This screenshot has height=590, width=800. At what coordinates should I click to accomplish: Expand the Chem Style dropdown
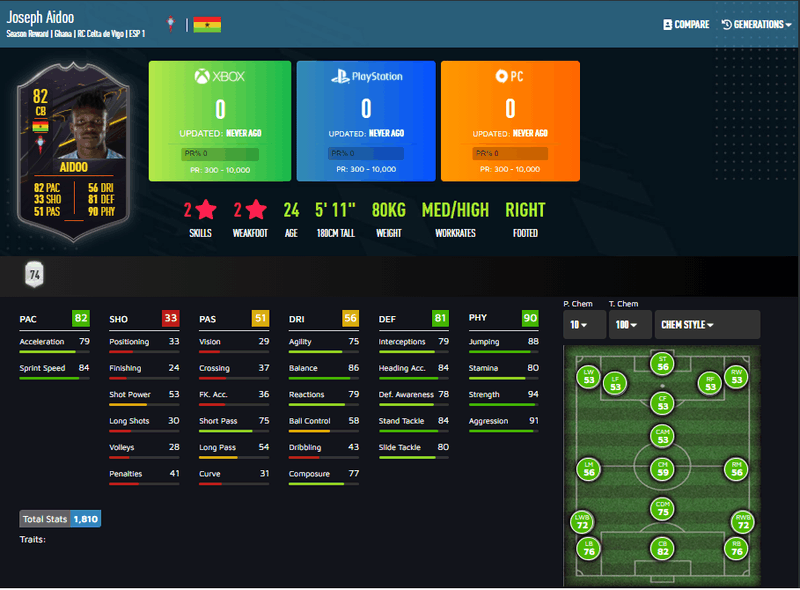pyautogui.click(x=707, y=325)
